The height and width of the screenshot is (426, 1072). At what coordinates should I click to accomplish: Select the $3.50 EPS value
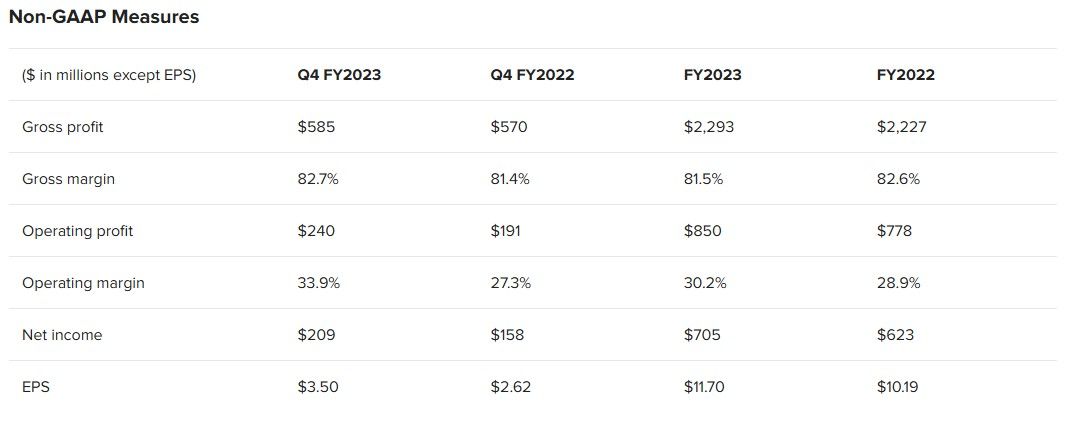tap(318, 387)
